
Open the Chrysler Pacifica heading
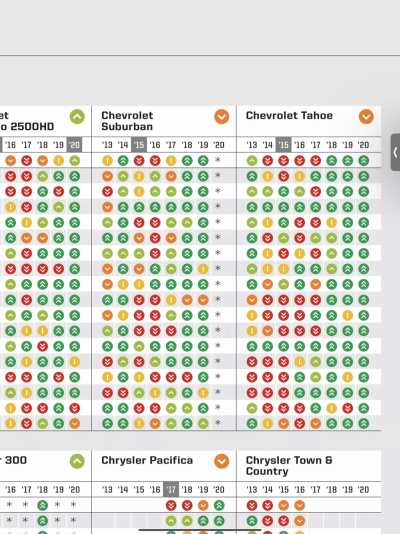coord(147,460)
